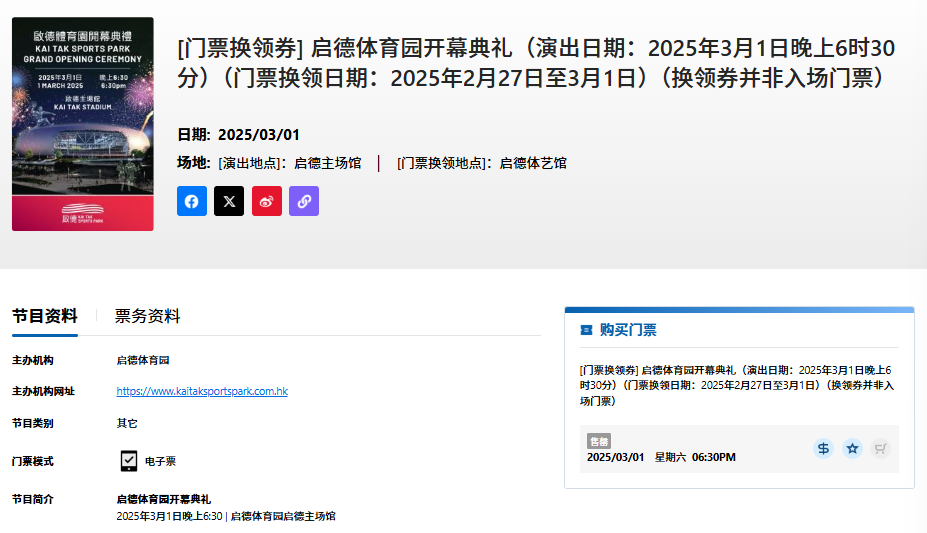Open the kaitaksportspark.com.hk link

202,391
